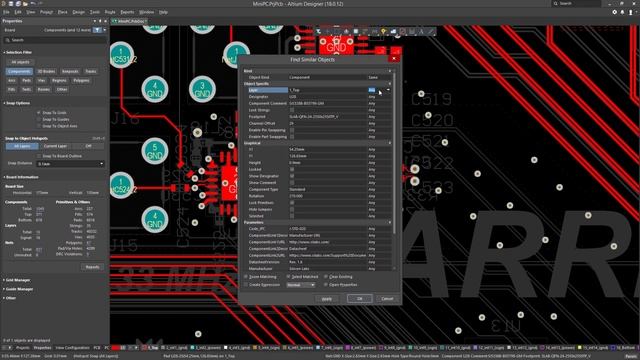Open the Layer row scope dropdown in Find Similar Objects

point(388,90)
